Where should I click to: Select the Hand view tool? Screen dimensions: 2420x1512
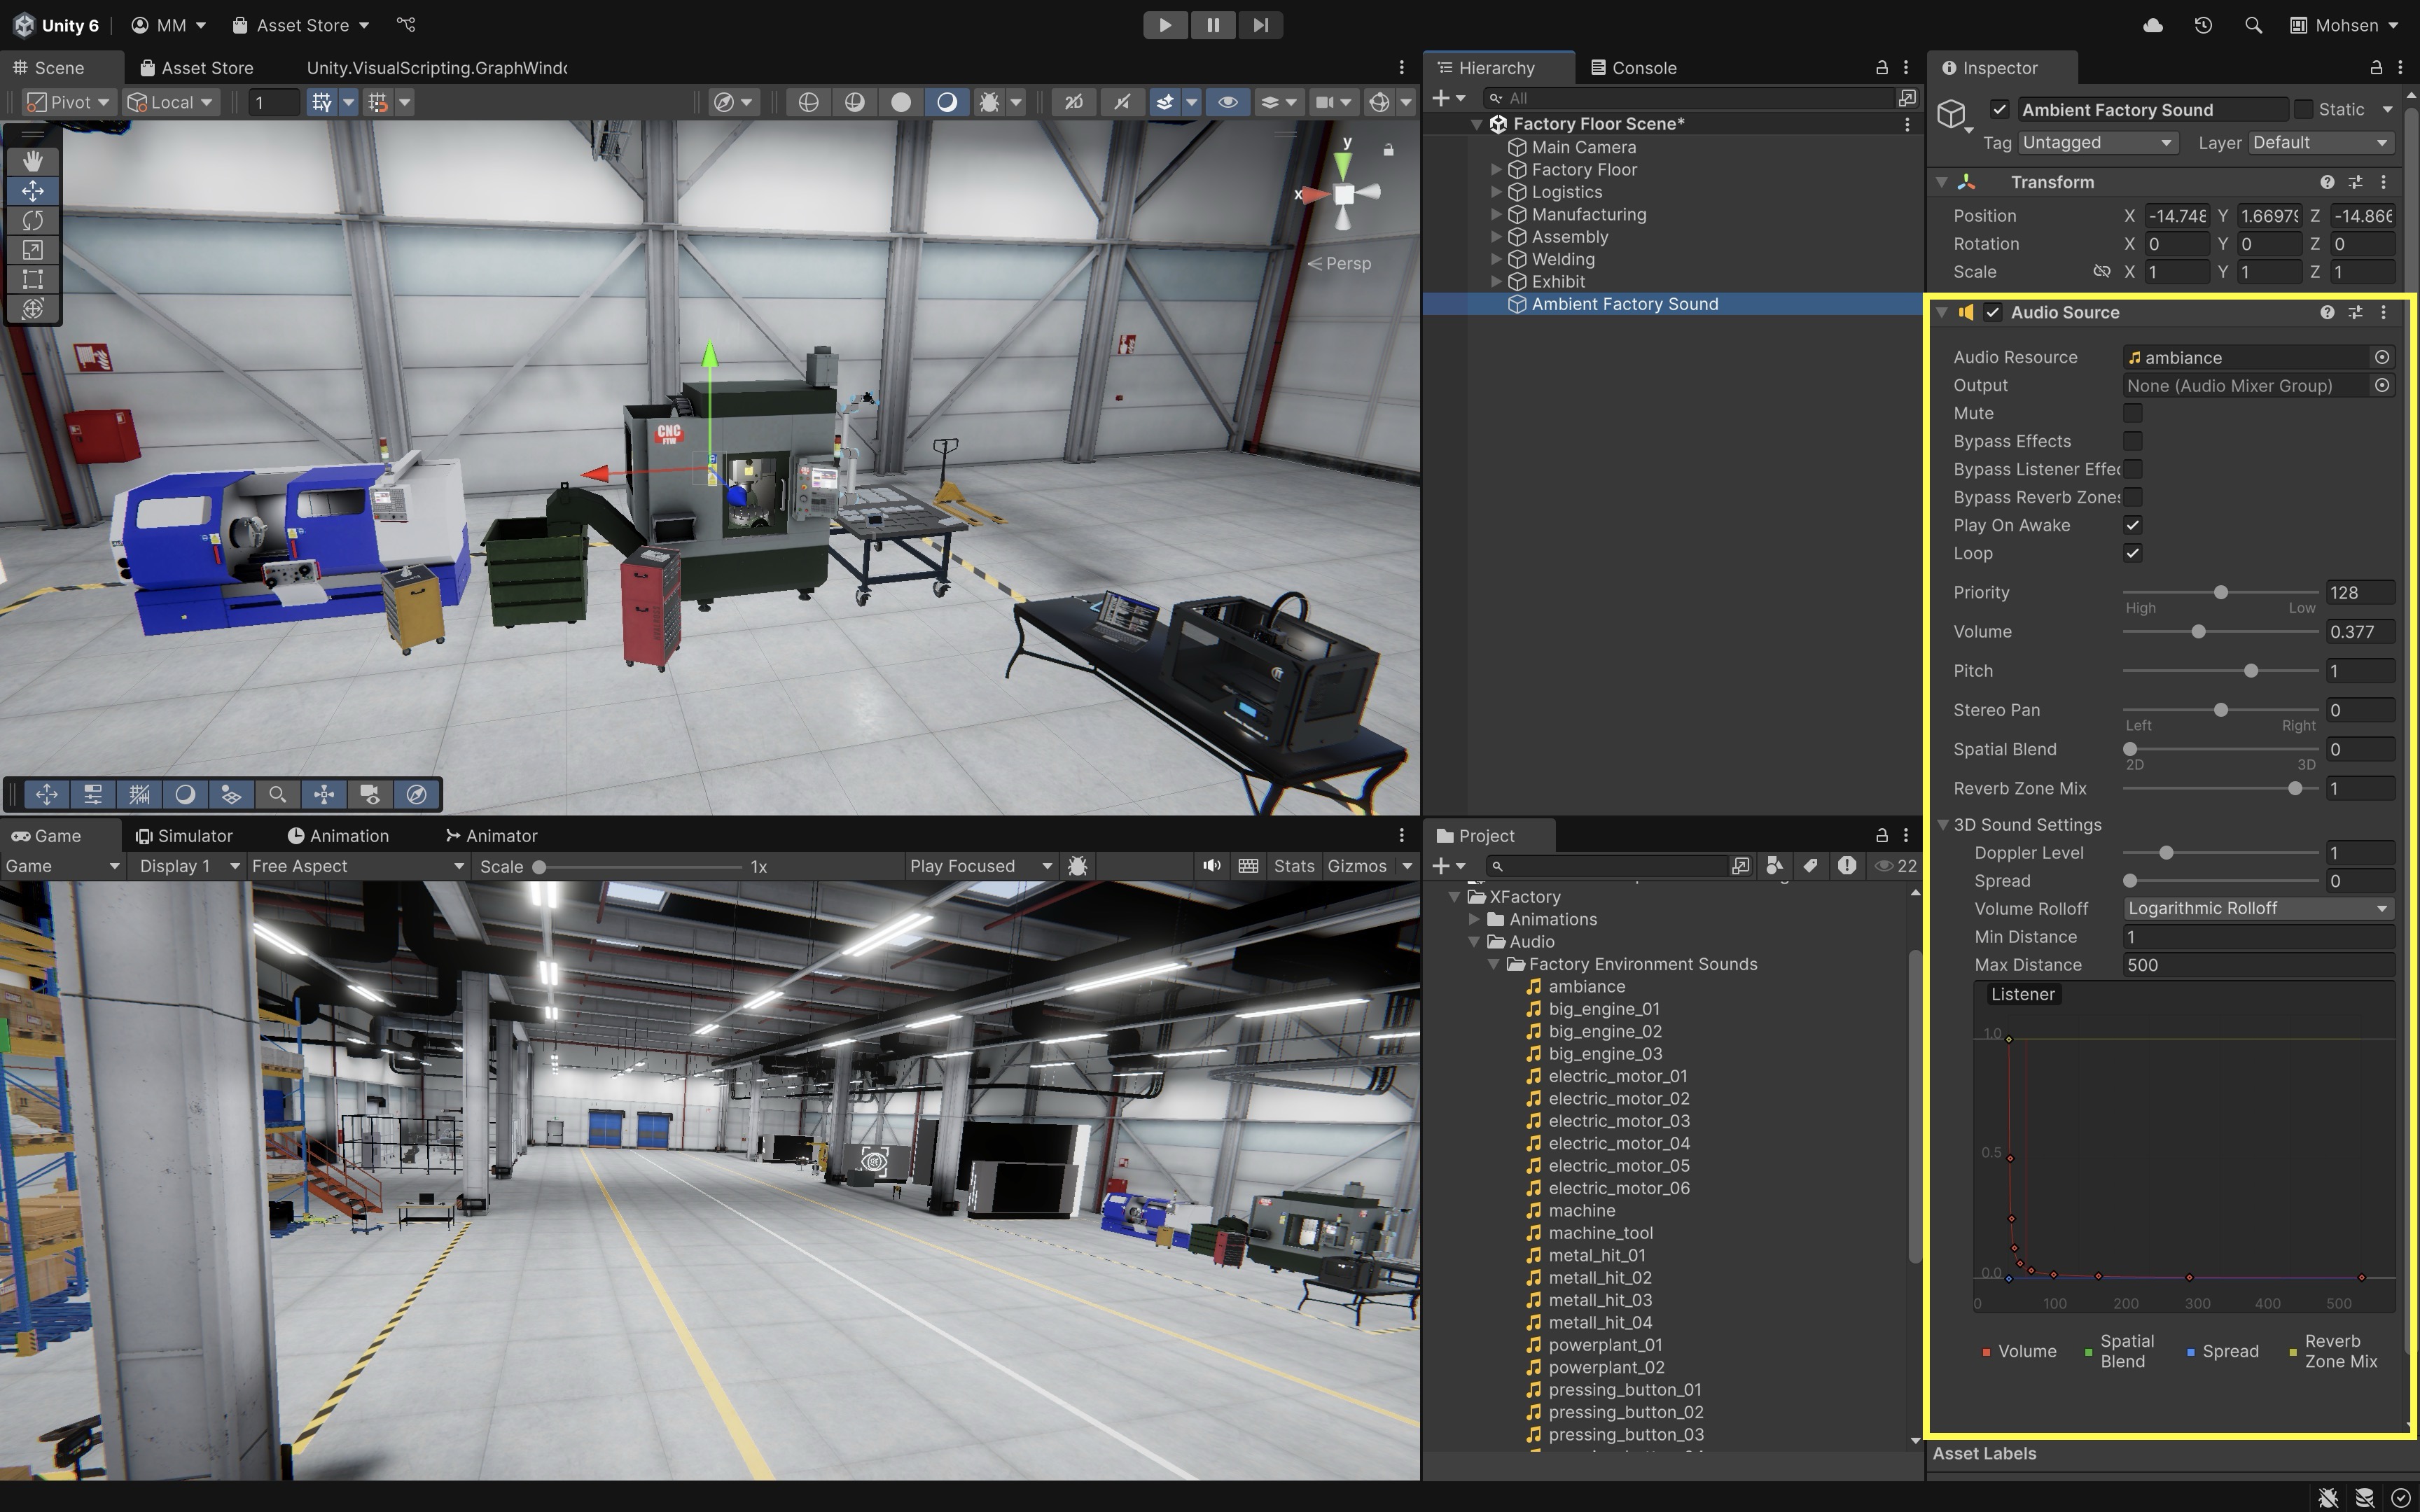click(x=32, y=161)
